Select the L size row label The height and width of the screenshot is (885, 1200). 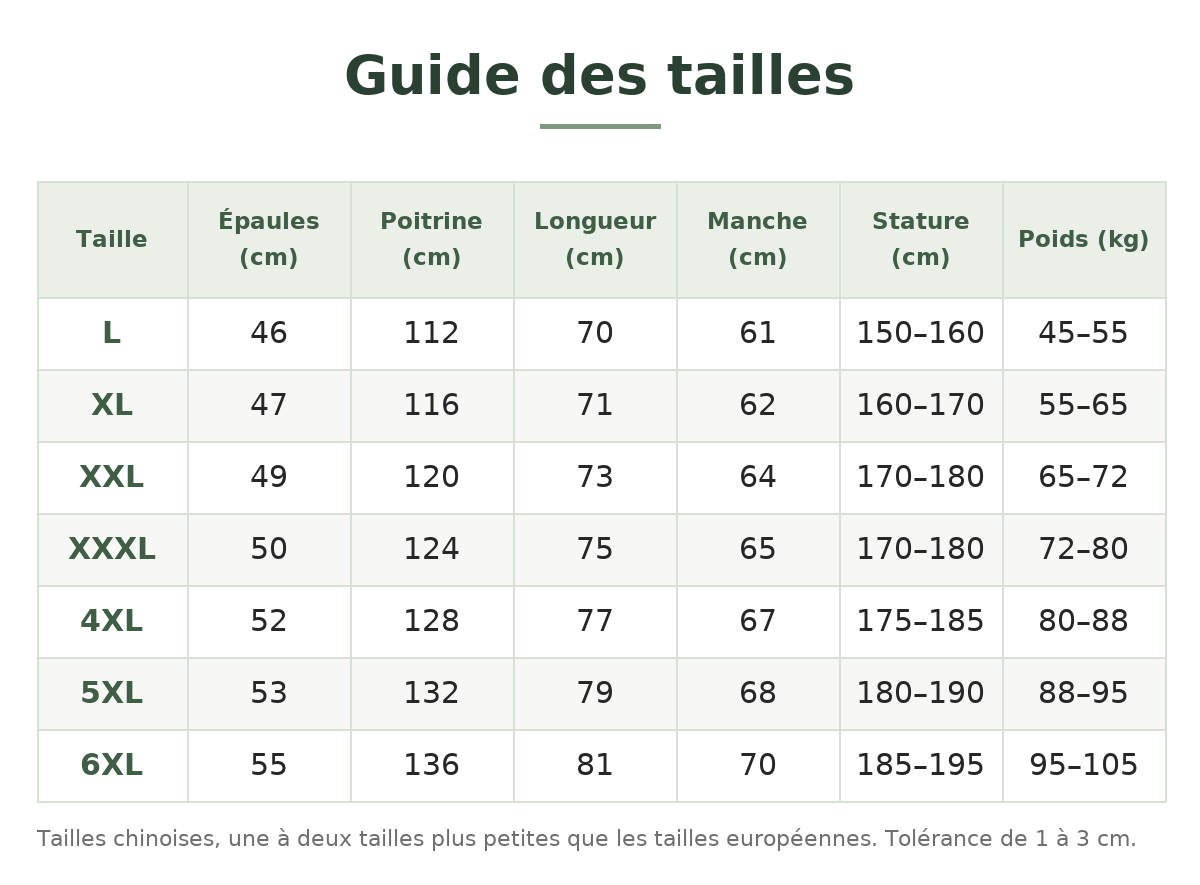coord(112,334)
